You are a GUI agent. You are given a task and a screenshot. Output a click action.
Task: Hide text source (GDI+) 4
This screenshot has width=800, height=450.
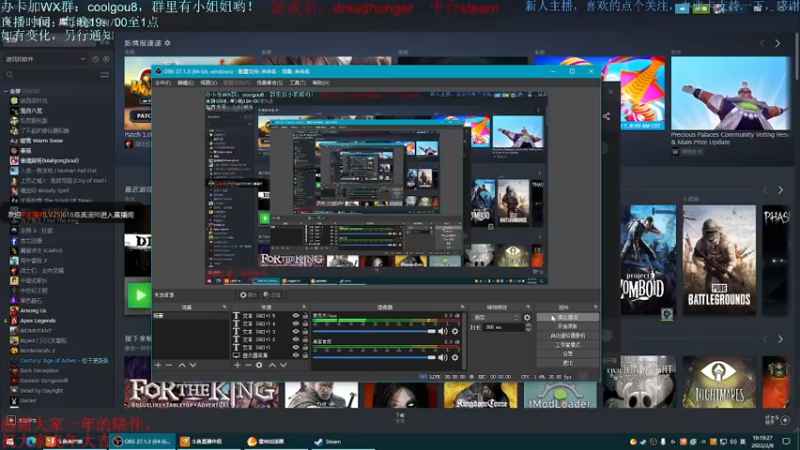(295, 323)
